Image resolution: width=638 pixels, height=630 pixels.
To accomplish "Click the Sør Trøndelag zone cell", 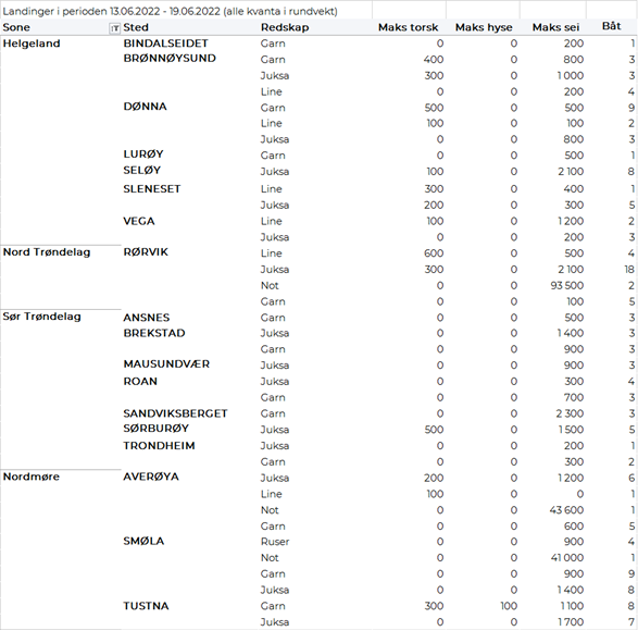I will (43, 316).
